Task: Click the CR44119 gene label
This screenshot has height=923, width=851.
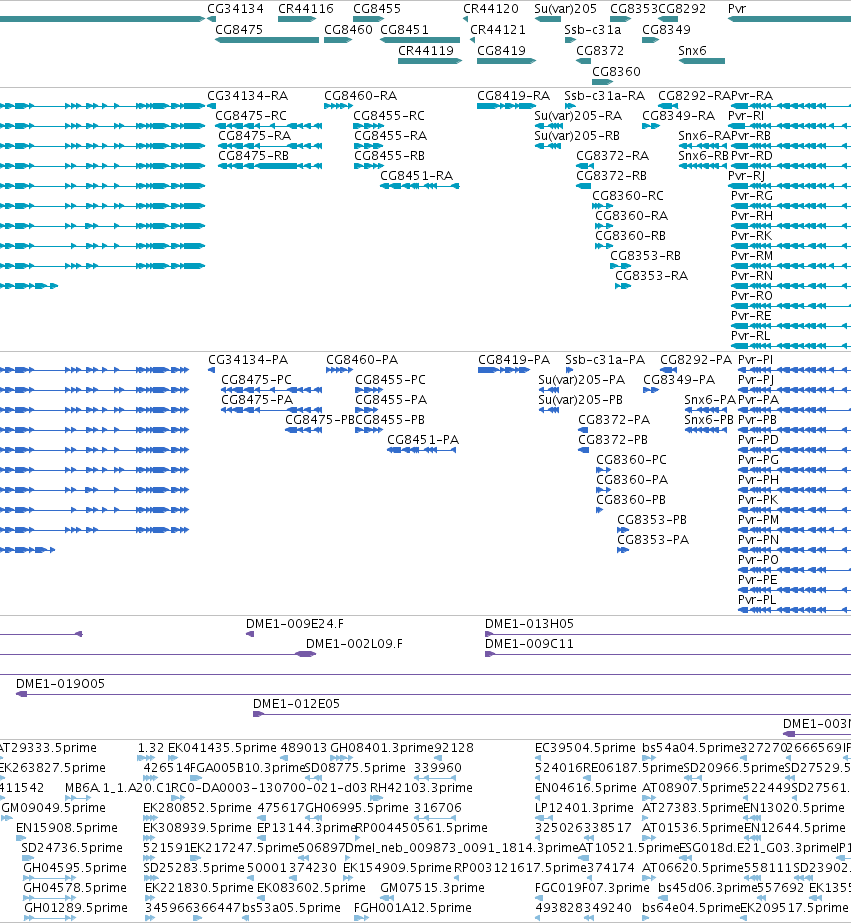Action: [426, 51]
